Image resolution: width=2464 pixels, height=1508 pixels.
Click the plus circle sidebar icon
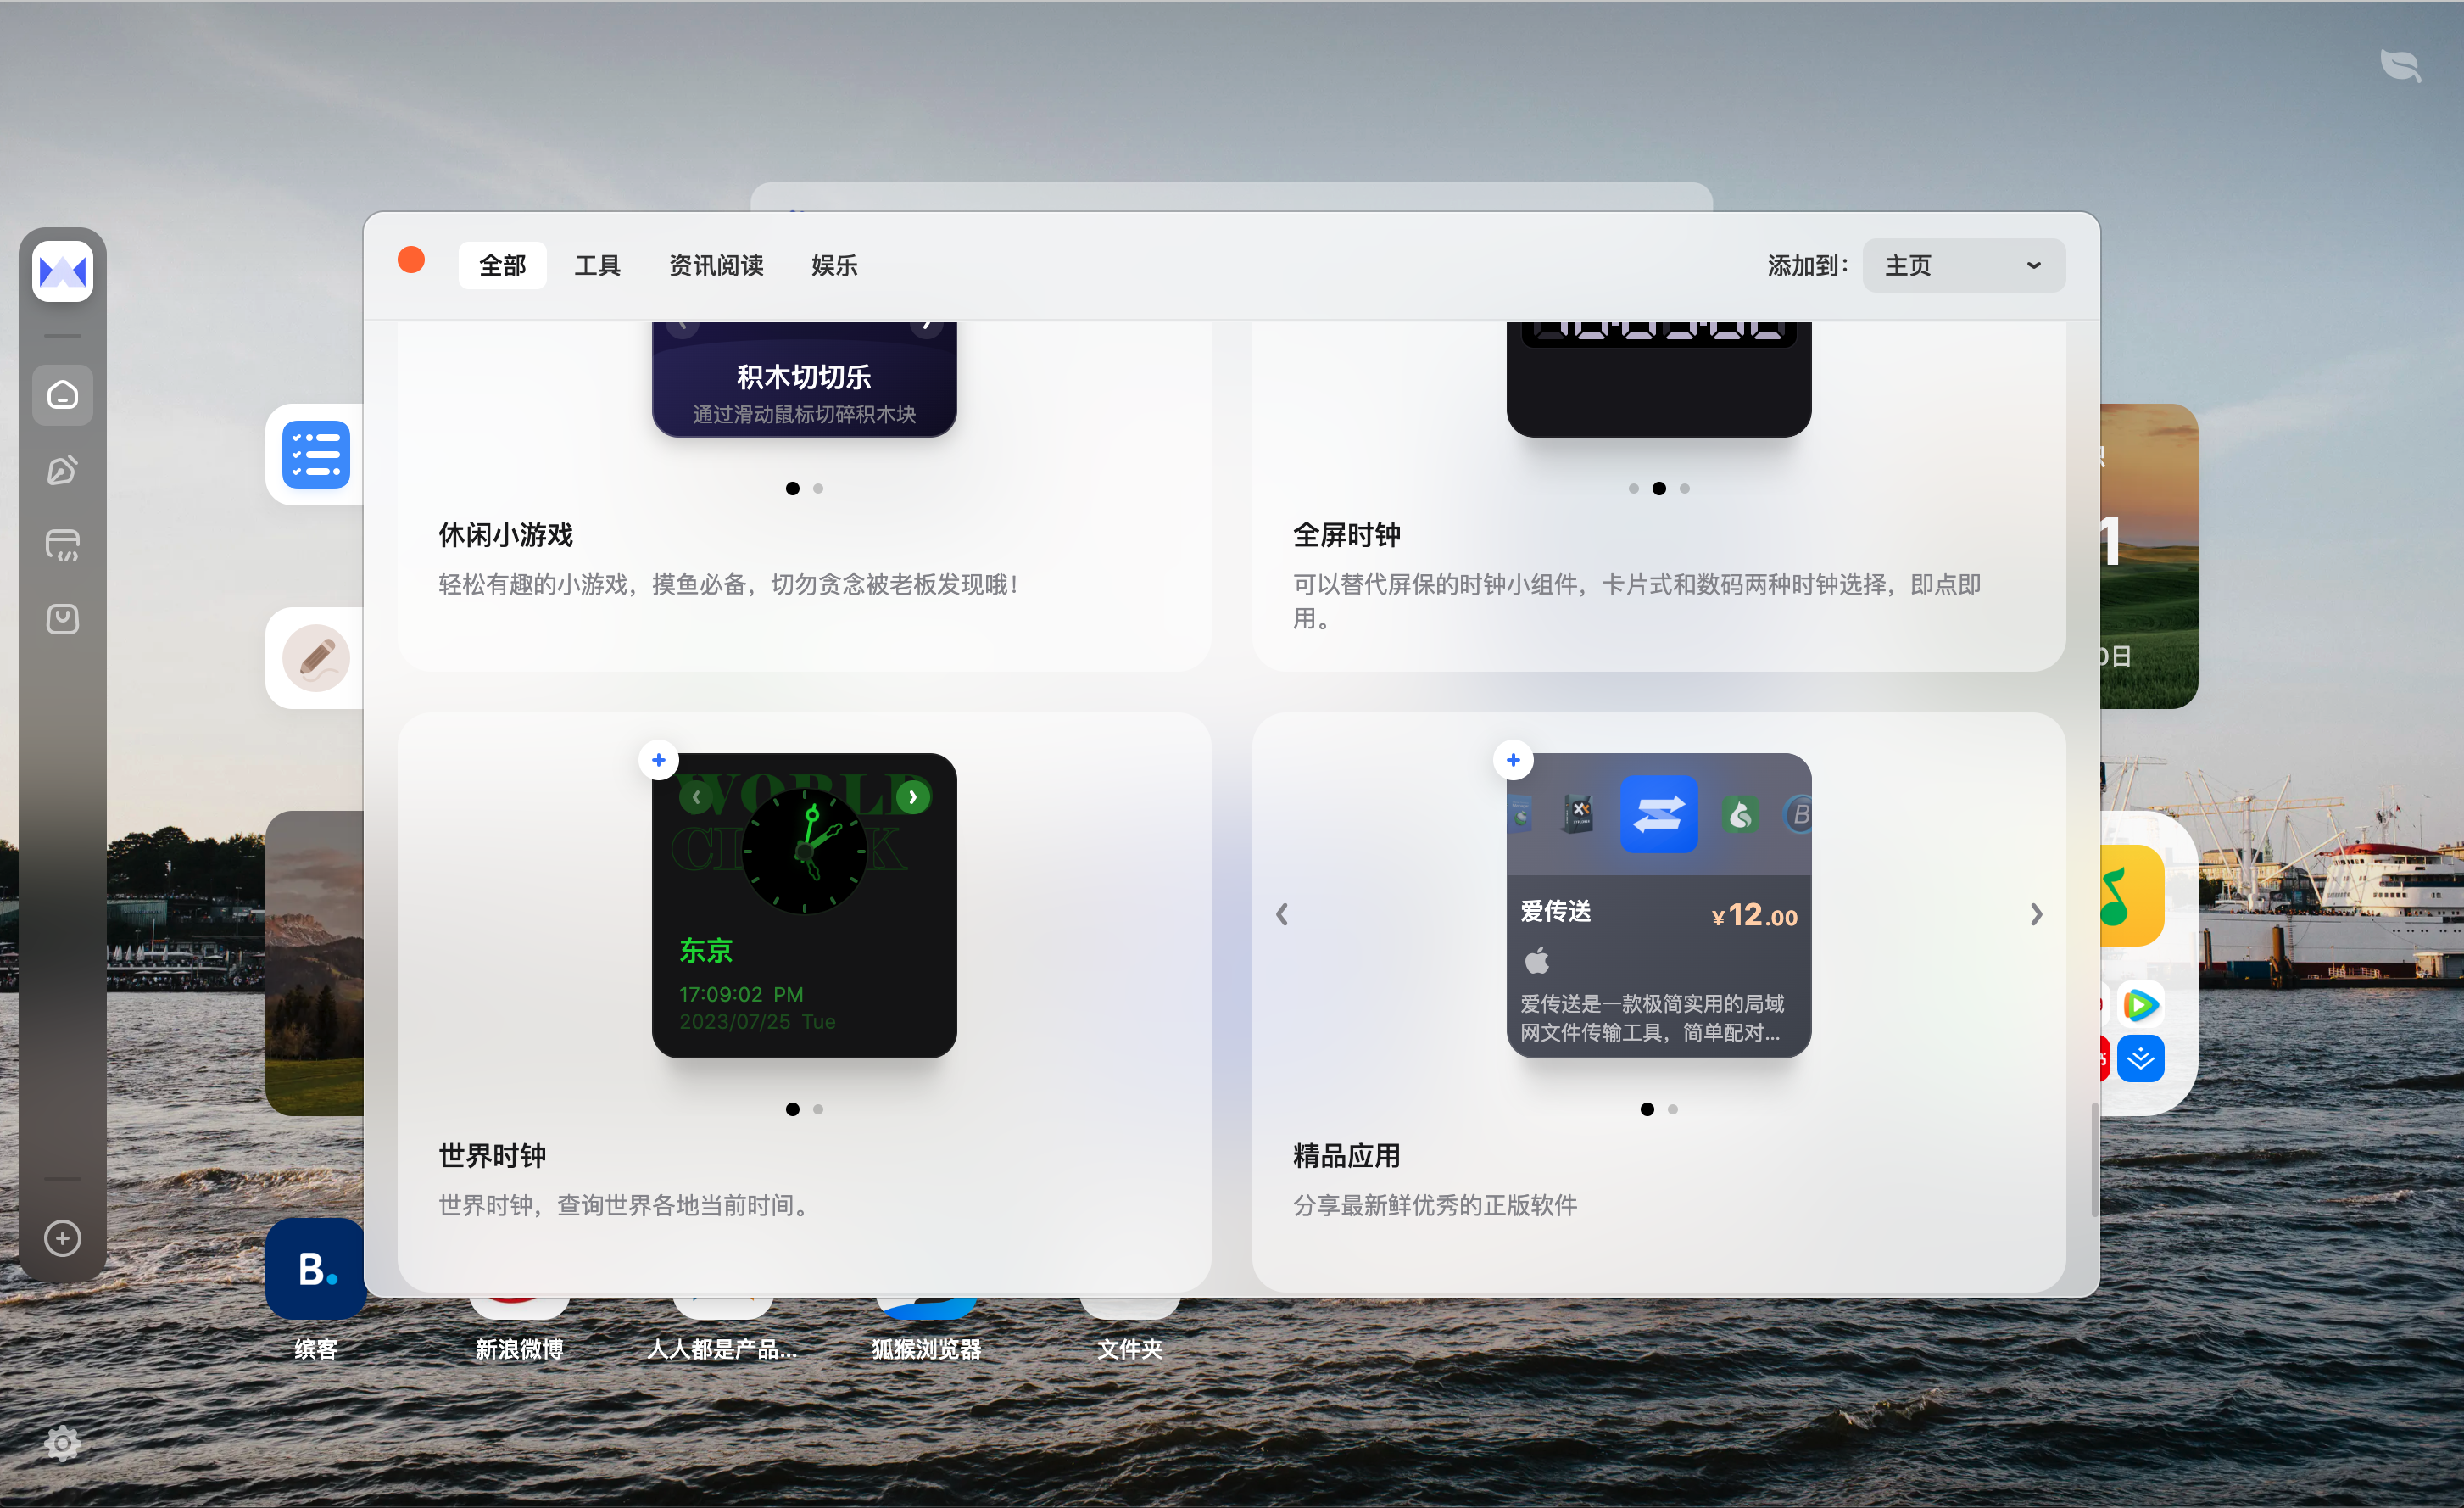click(62, 1238)
